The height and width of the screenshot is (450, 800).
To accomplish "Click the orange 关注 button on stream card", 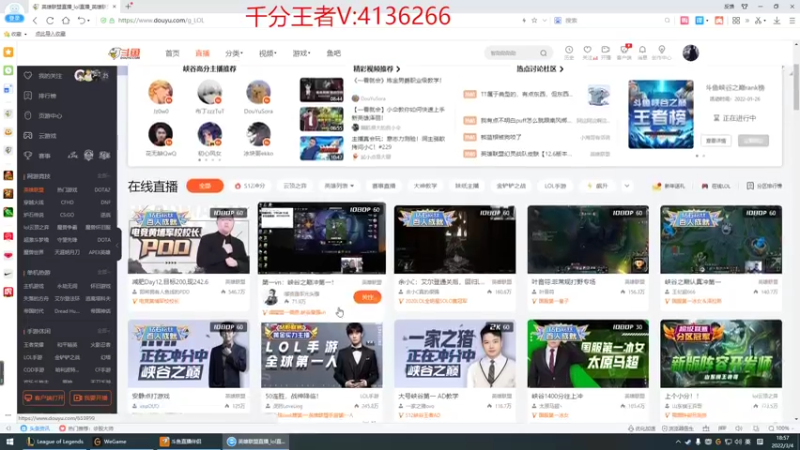I will [x=367, y=297].
